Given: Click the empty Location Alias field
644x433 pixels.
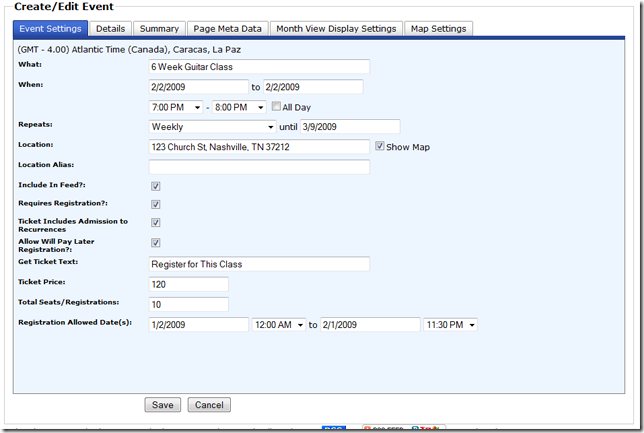Looking at the screenshot, I should (258, 166).
